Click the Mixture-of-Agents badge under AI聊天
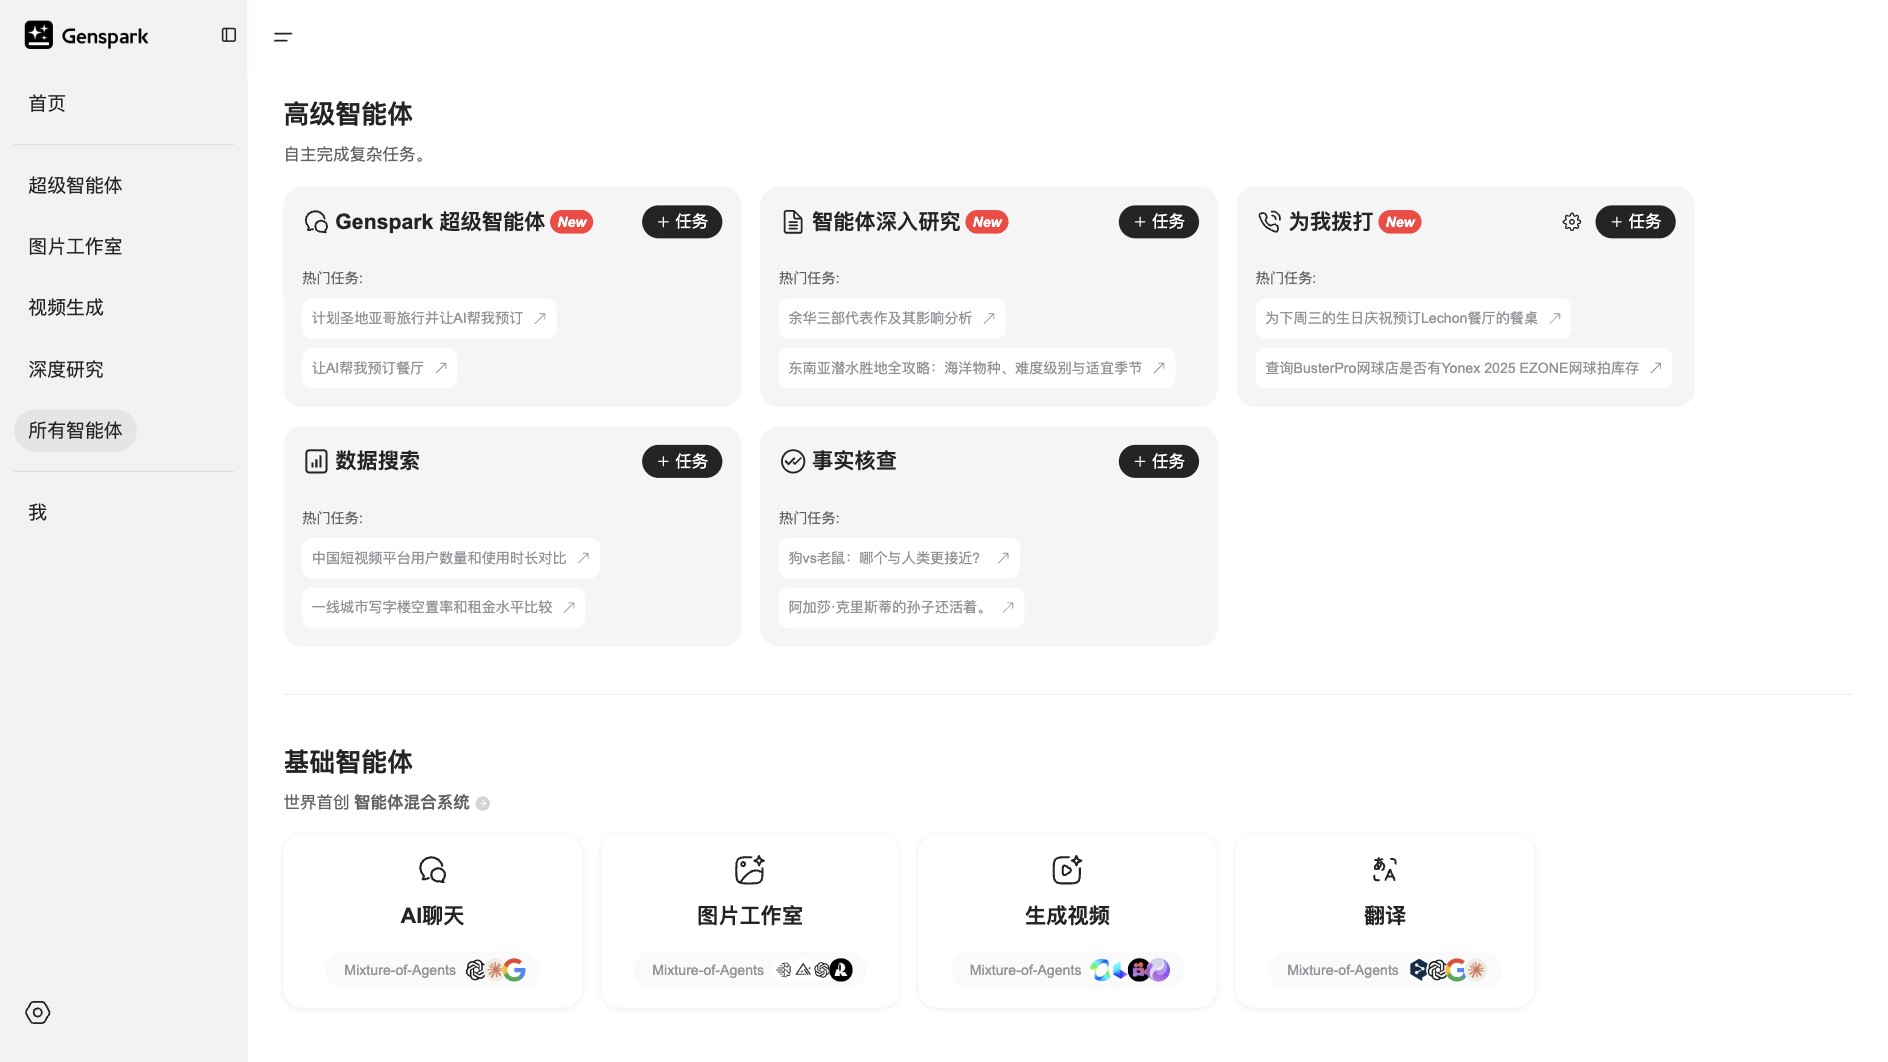This screenshot has height=1062, width=1888. click(x=432, y=969)
